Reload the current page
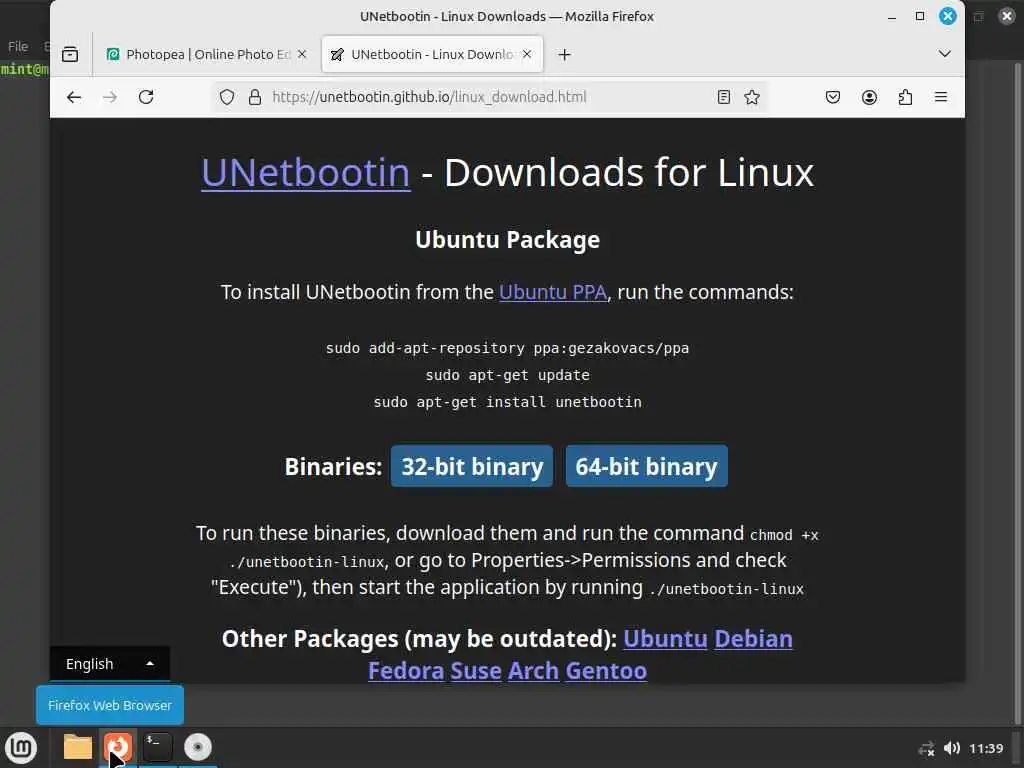 [146, 97]
